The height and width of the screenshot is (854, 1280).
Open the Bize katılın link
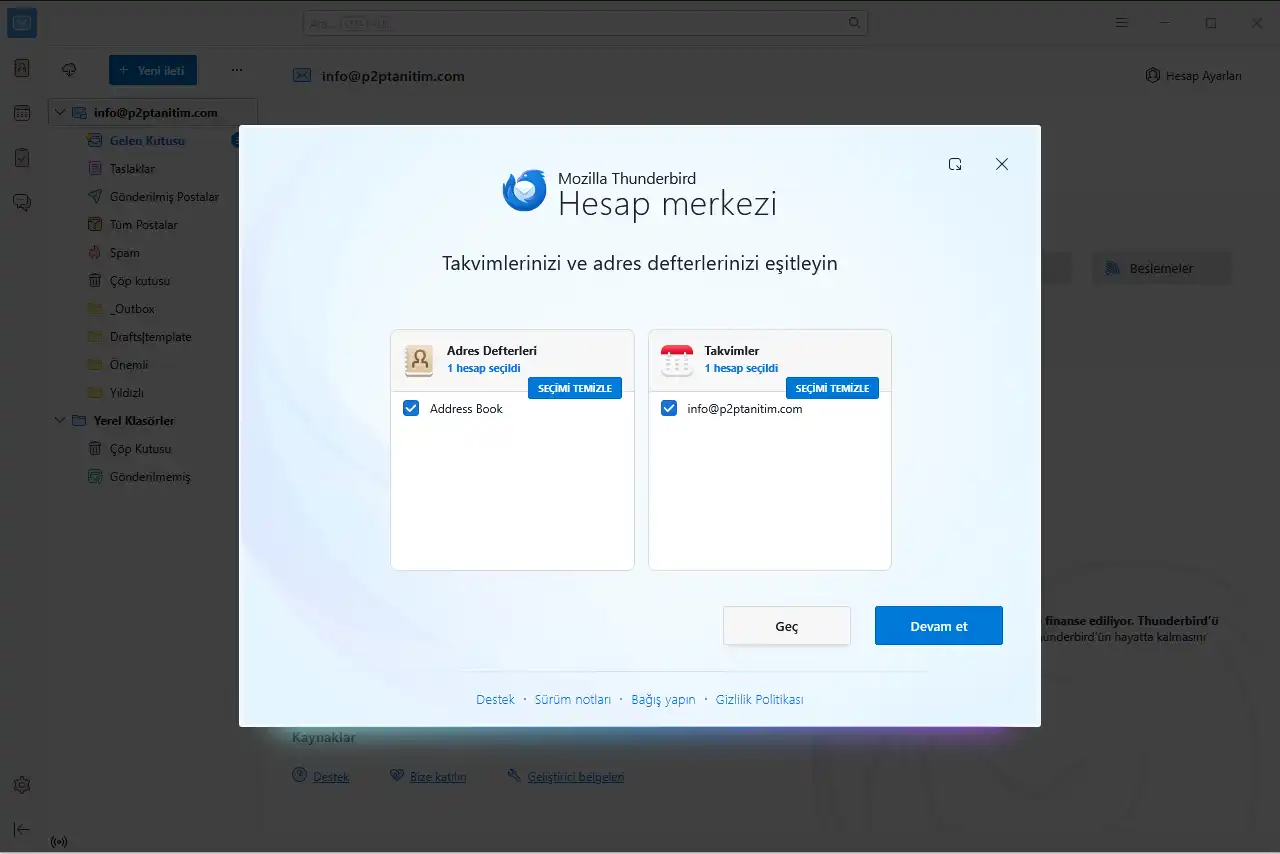pos(438,777)
